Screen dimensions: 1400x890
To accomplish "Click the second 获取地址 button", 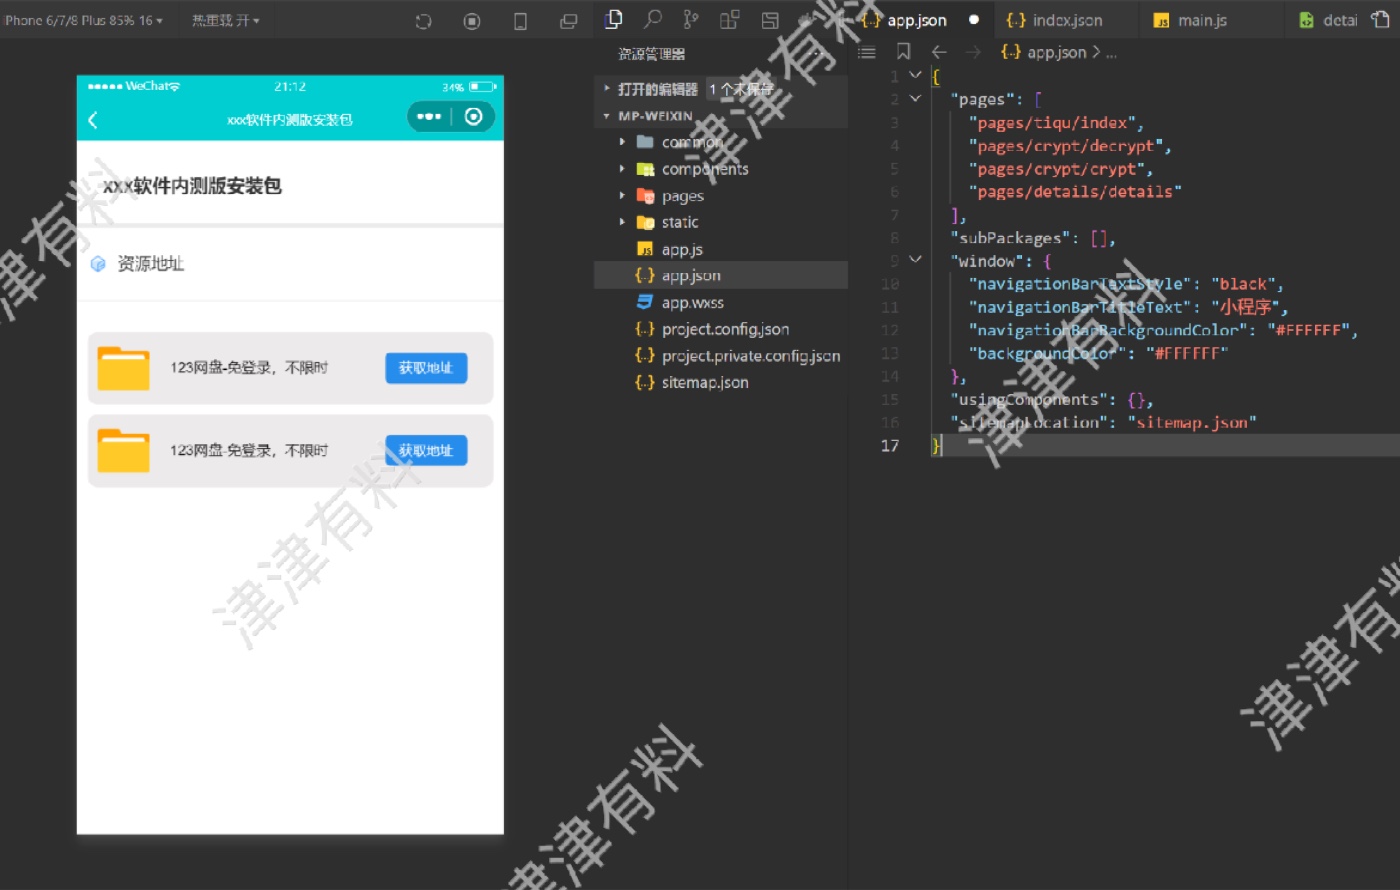I will pos(426,451).
